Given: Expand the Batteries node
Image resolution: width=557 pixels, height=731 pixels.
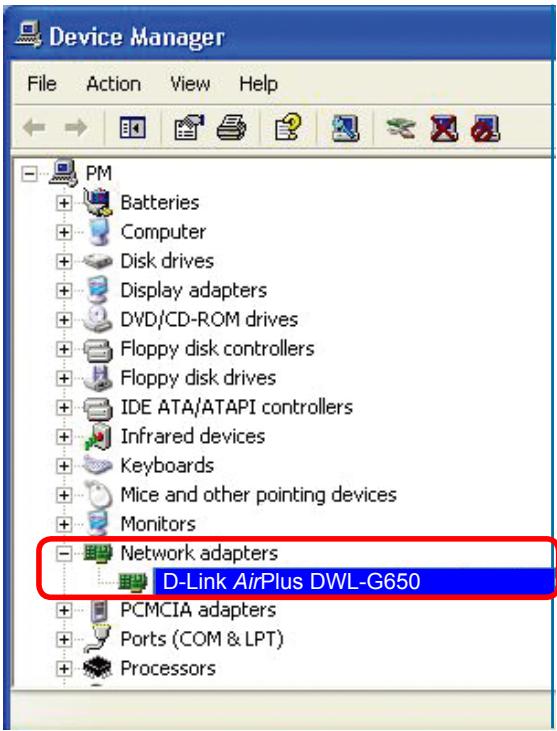Looking at the screenshot, I should pos(64,203).
